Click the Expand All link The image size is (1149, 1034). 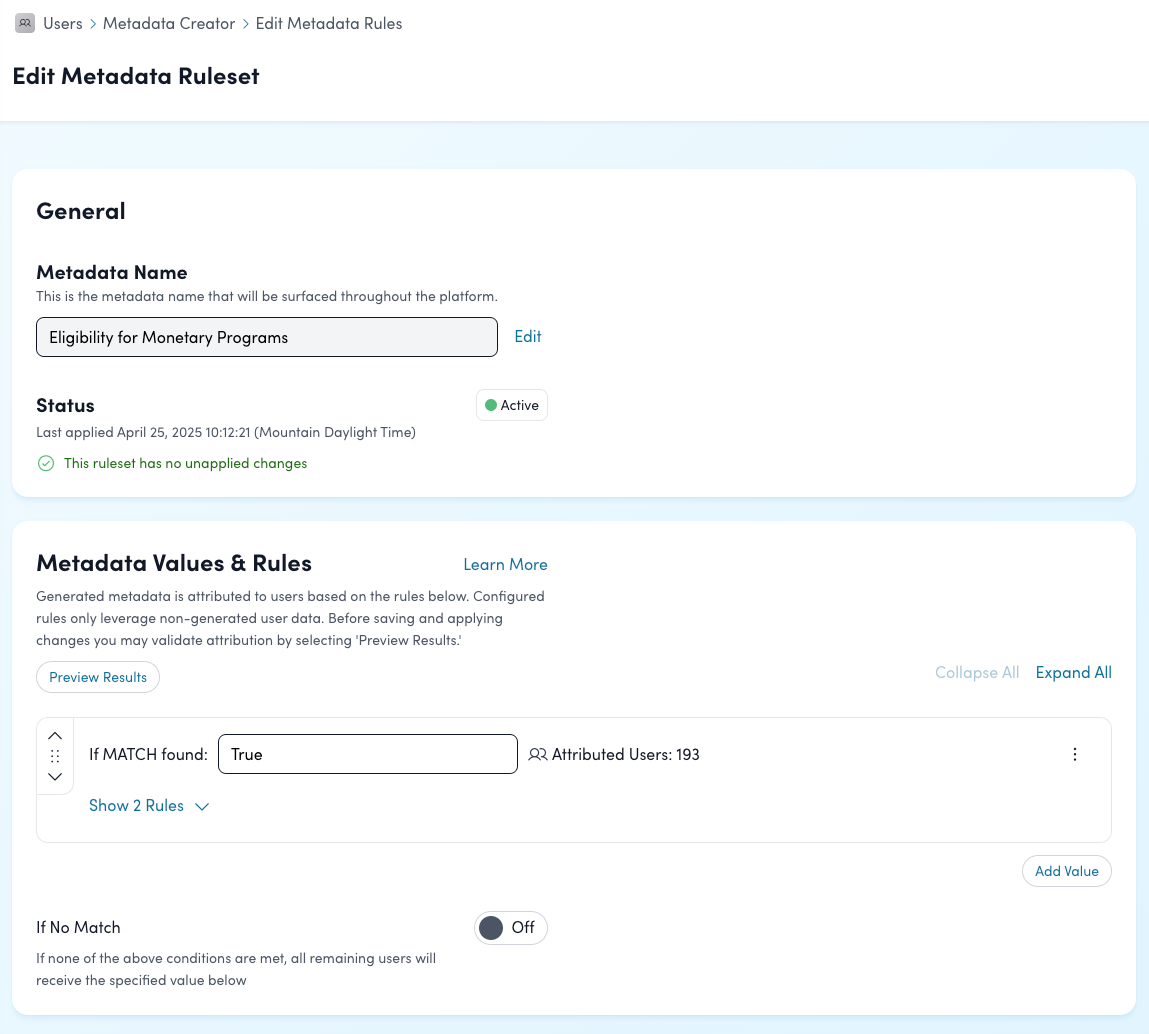[x=1073, y=673]
